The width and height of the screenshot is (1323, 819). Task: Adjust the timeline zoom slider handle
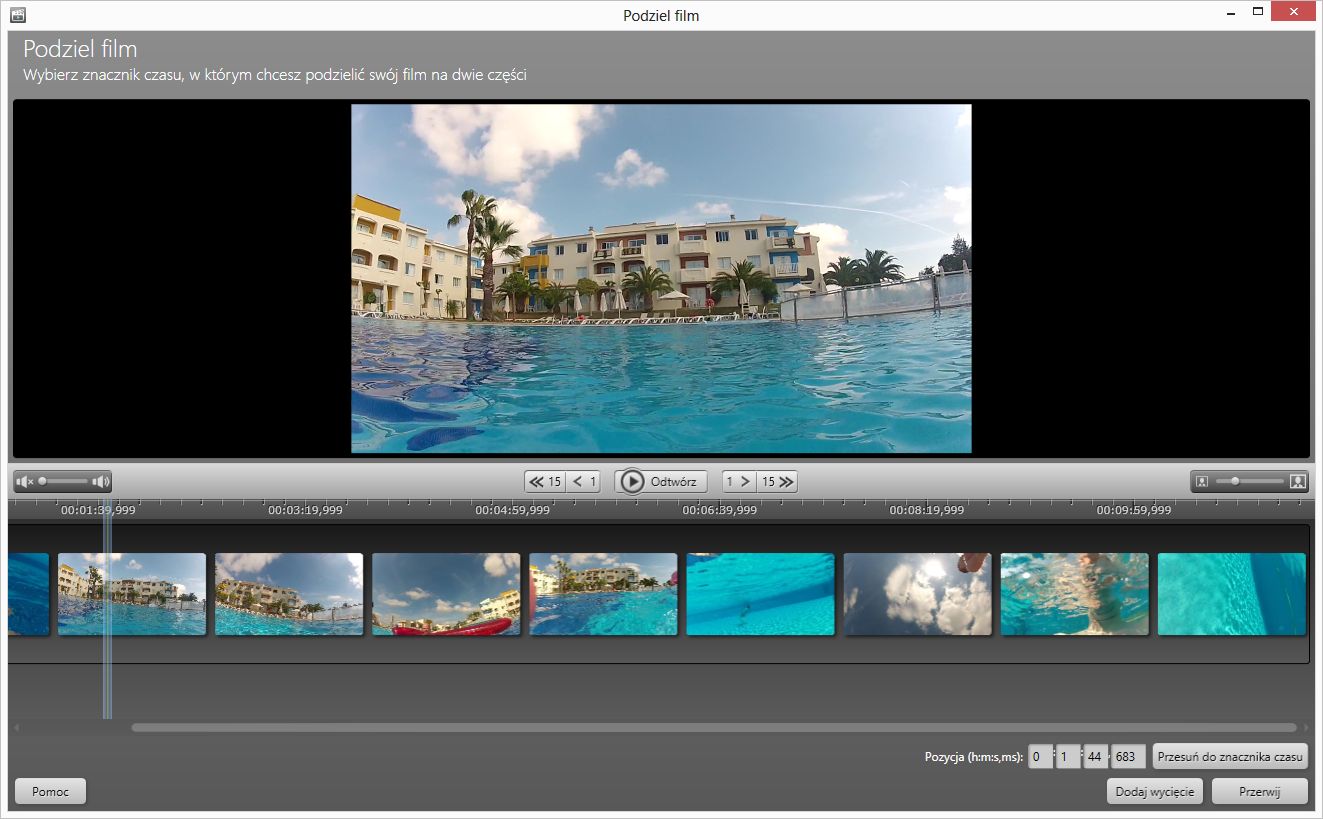[1235, 482]
